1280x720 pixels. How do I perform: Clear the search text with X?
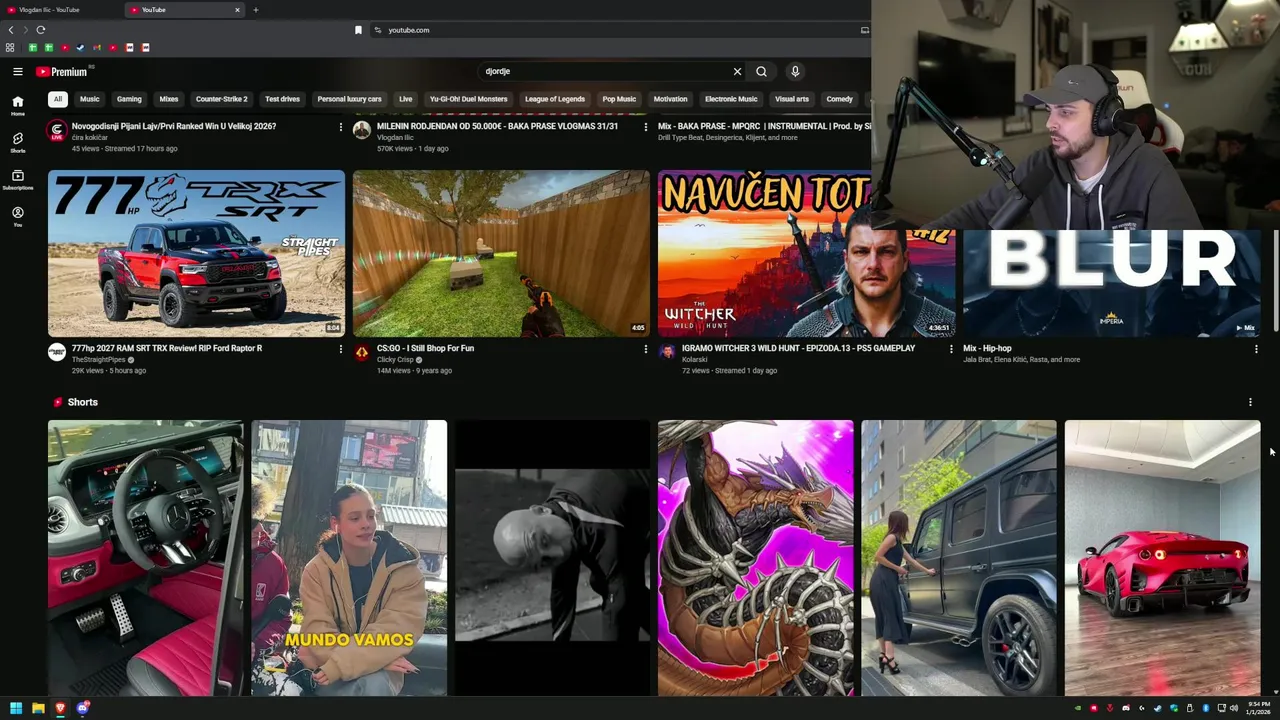point(737,71)
